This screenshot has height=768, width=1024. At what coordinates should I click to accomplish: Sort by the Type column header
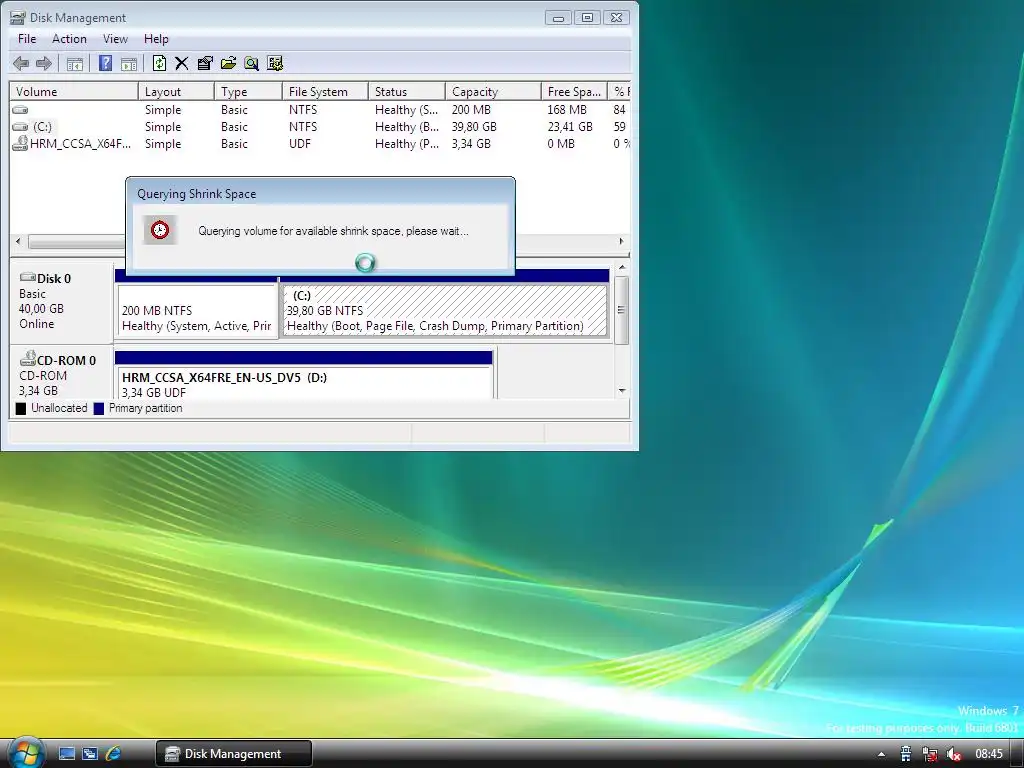click(248, 91)
